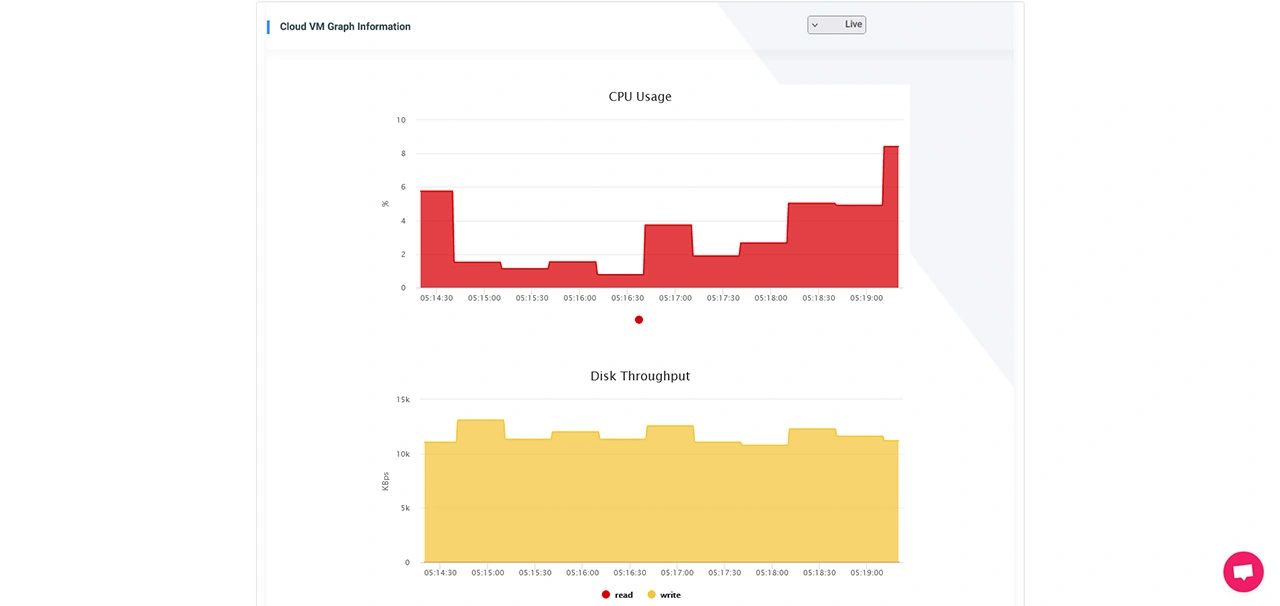Toggle the write series legend label
Viewport: 1280px width, 606px height.
(x=670, y=595)
